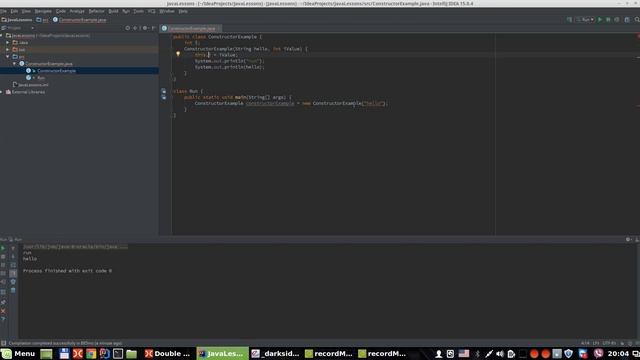Viewport: 640px width, 360px height.
Task: Rerun the program from Run panel
Action: [3, 248]
